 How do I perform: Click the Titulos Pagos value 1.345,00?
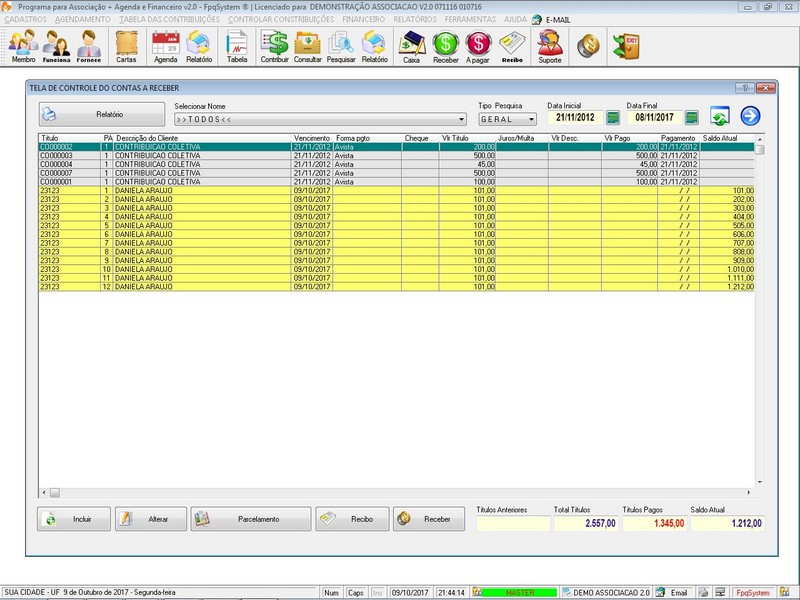(655, 523)
